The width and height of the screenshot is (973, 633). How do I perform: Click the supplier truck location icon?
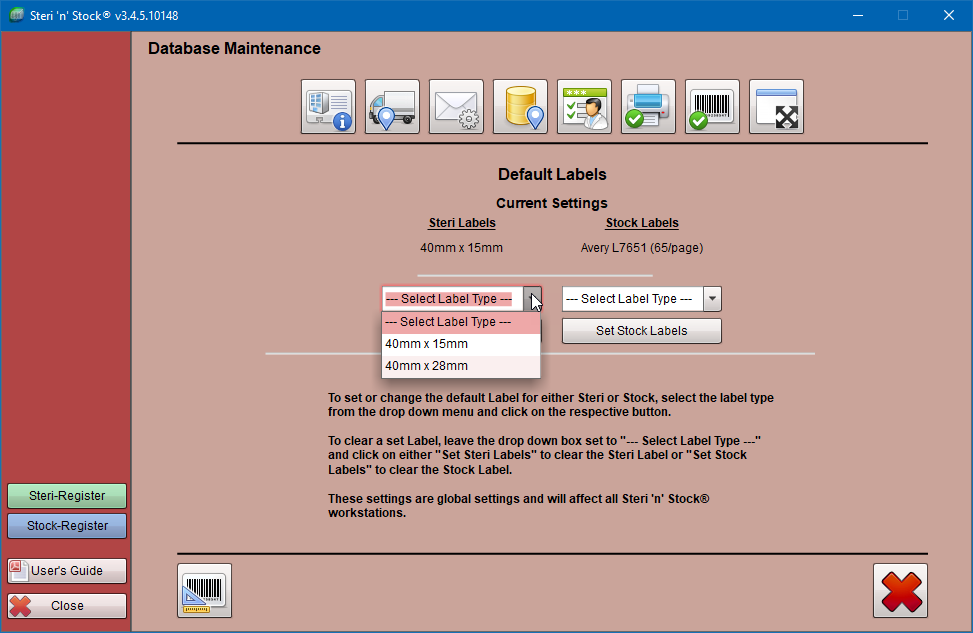[392, 106]
